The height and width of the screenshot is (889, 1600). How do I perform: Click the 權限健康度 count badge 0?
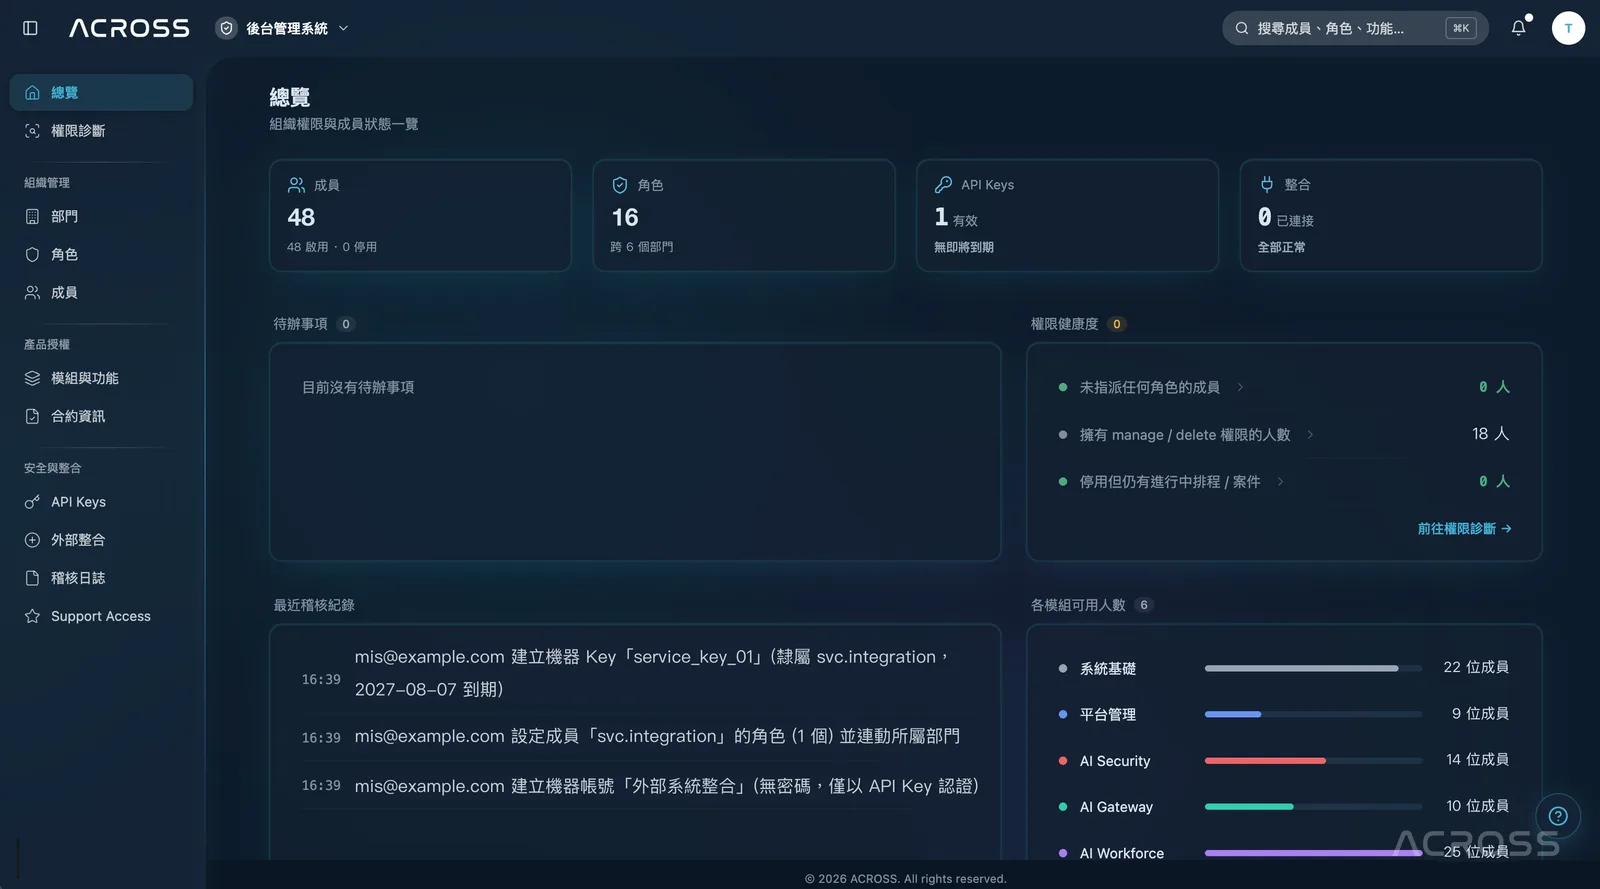coord(1117,324)
